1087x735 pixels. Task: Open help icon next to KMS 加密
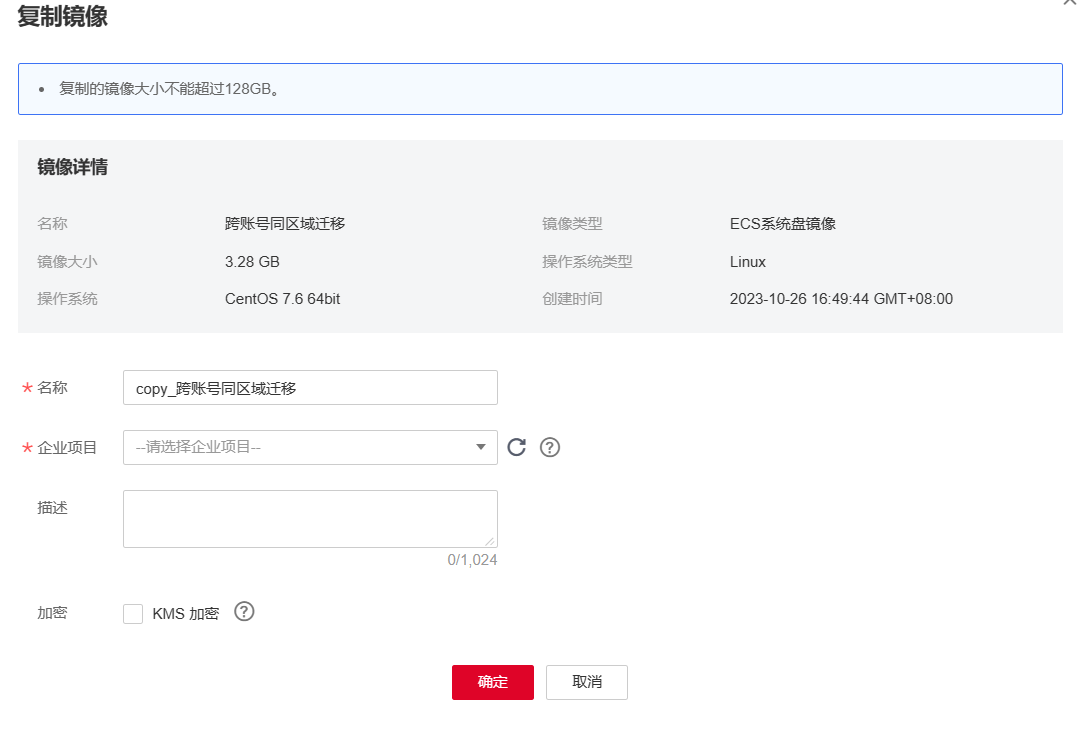[244, 612]
